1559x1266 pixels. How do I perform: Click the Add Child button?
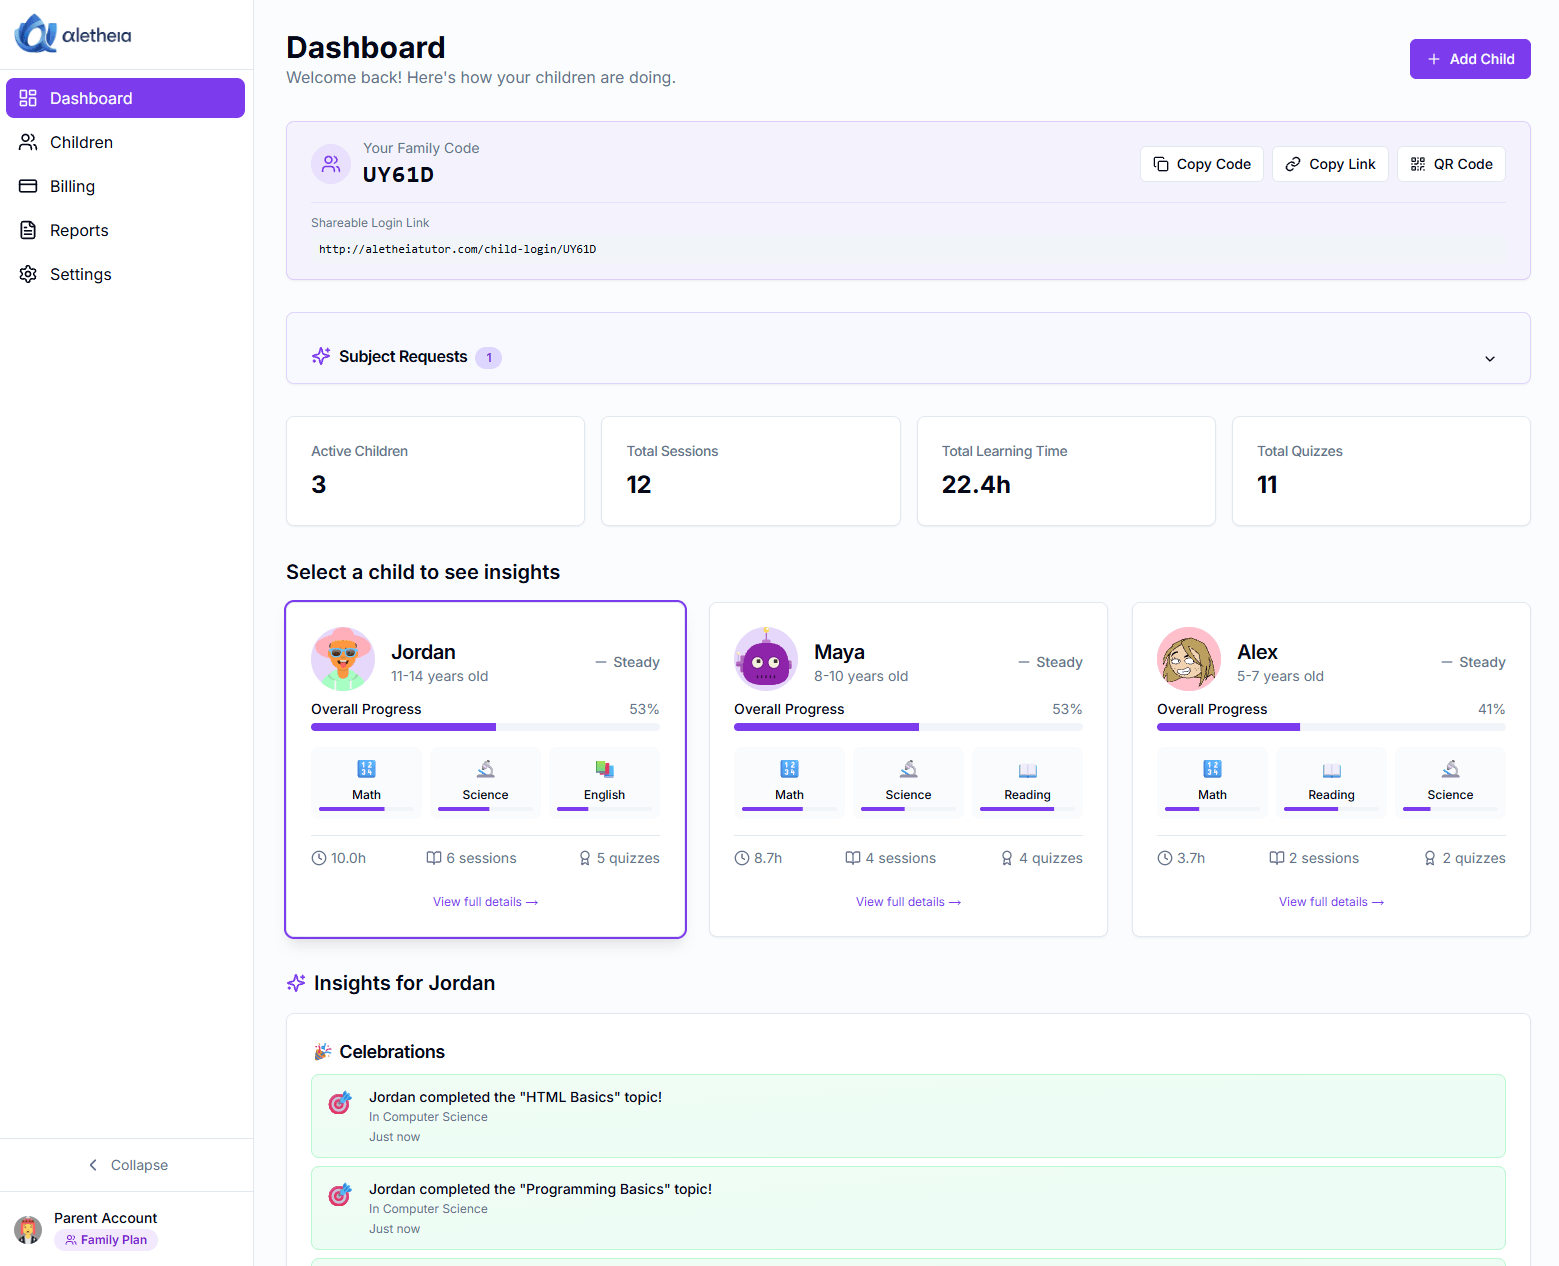point(1470,59)
